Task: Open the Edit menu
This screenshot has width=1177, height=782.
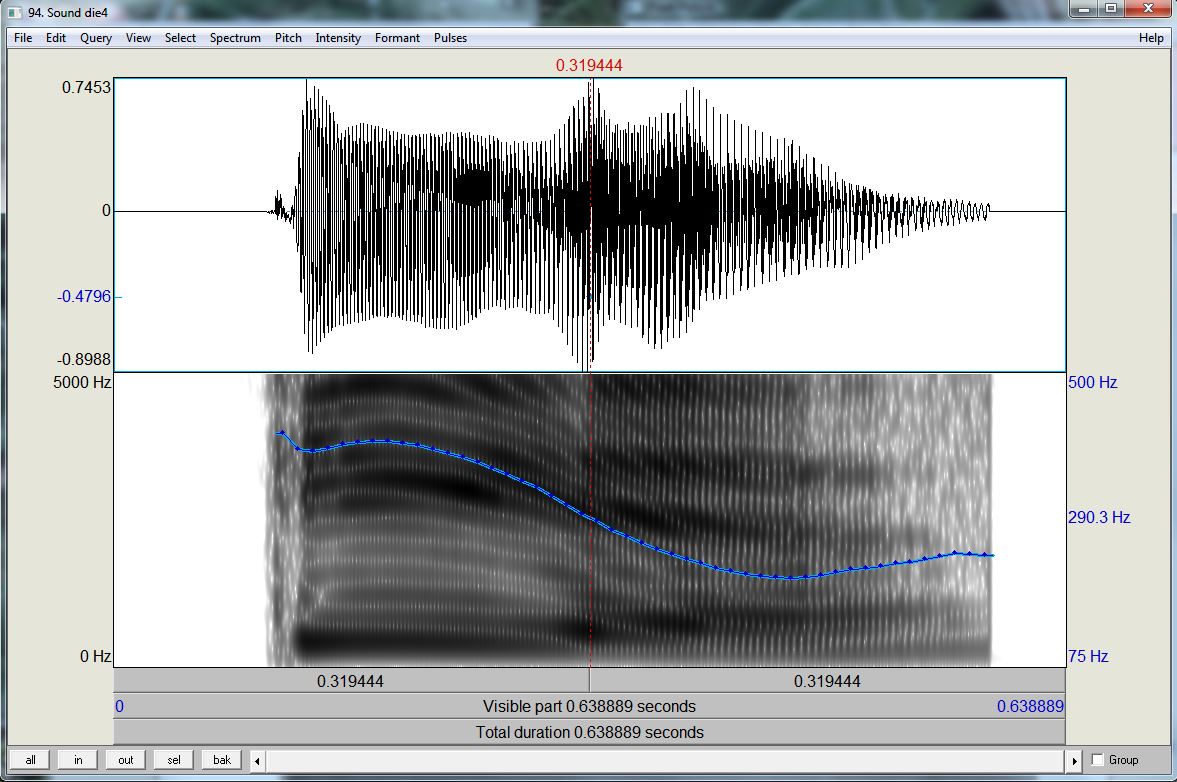Action: point(56,38)
